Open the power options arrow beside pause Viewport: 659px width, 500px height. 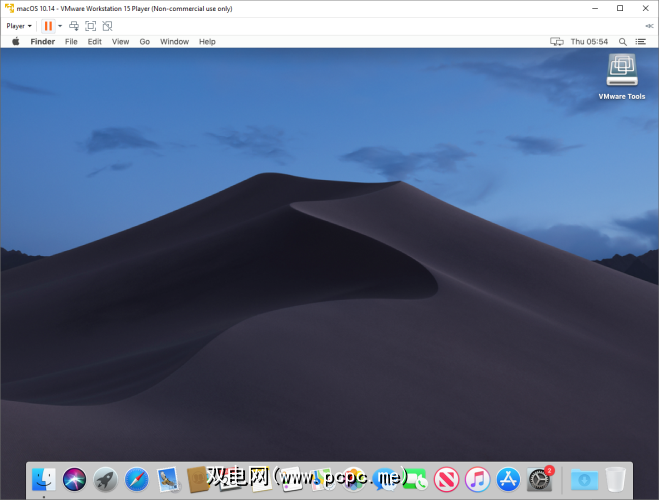point(60,26)
